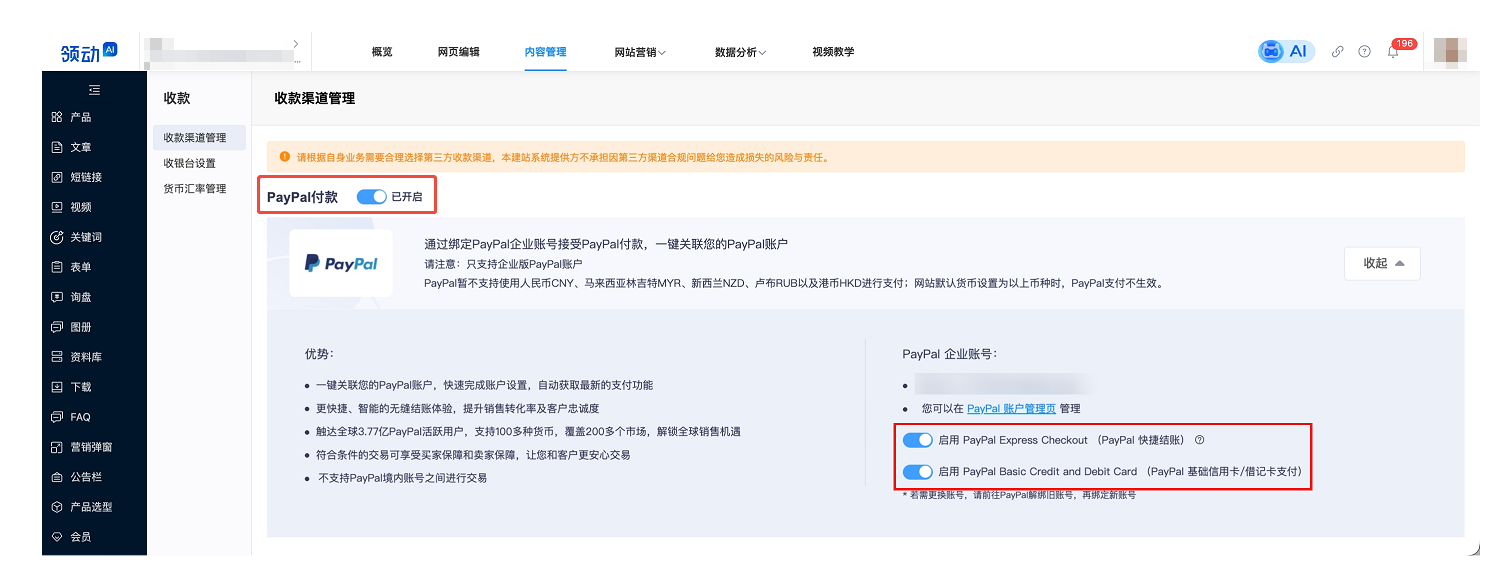Switch to the 概览 tab

[x=382, y=52]
